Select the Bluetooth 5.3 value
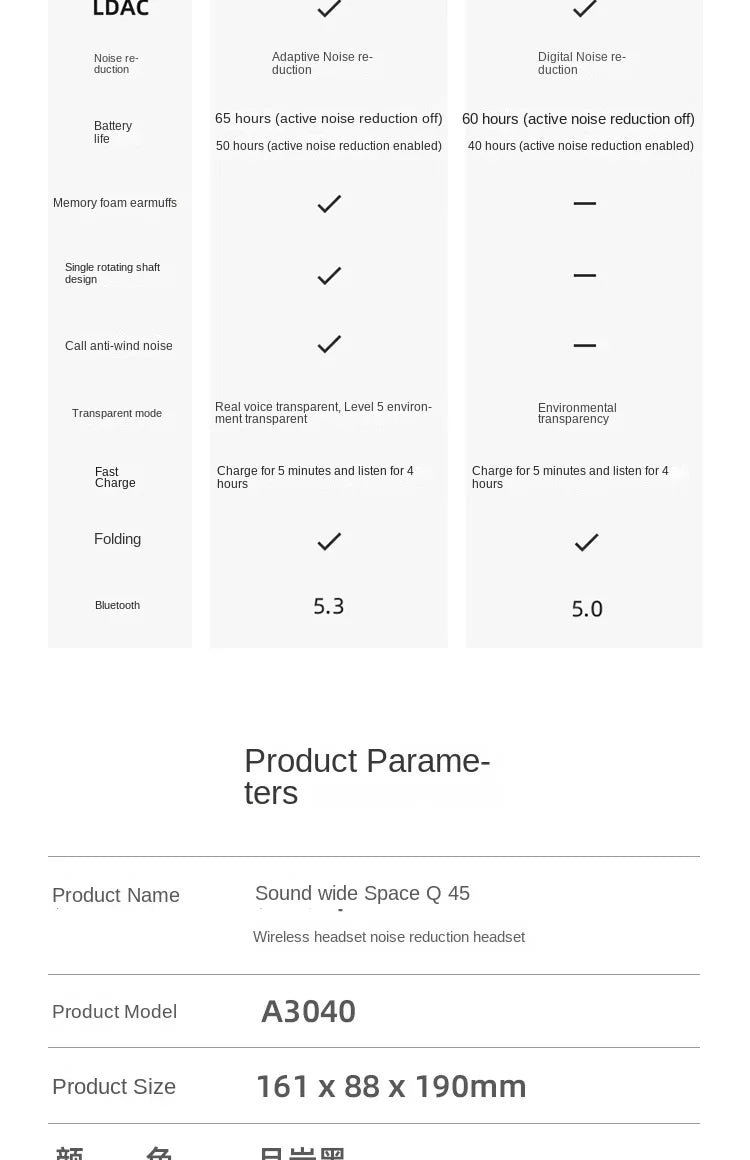 [x=329, y=606]
